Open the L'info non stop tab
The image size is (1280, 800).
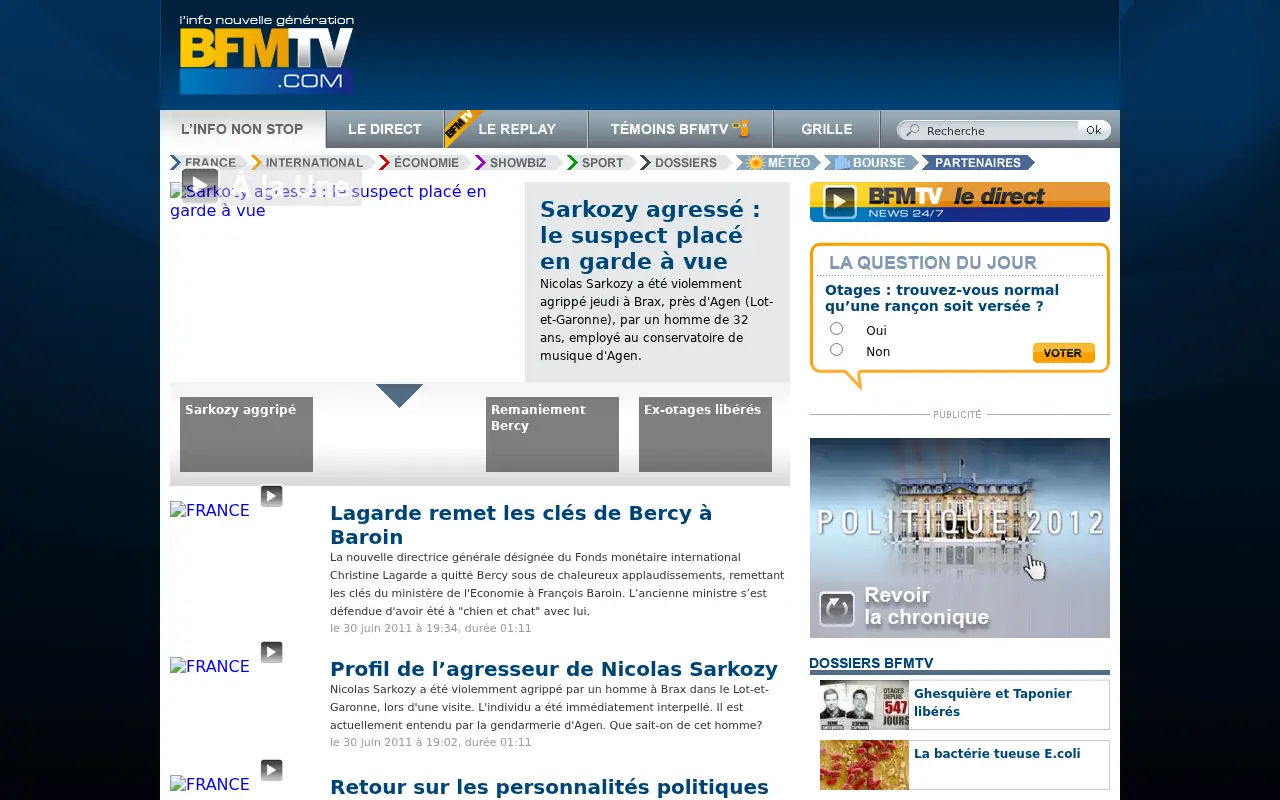coord(243,129)
